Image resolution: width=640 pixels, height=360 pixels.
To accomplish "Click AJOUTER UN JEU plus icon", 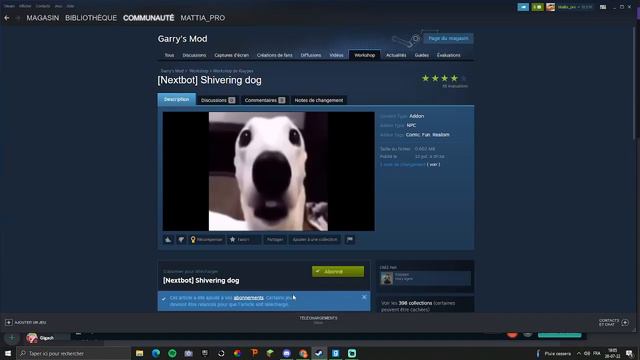I will coord(9,322).
